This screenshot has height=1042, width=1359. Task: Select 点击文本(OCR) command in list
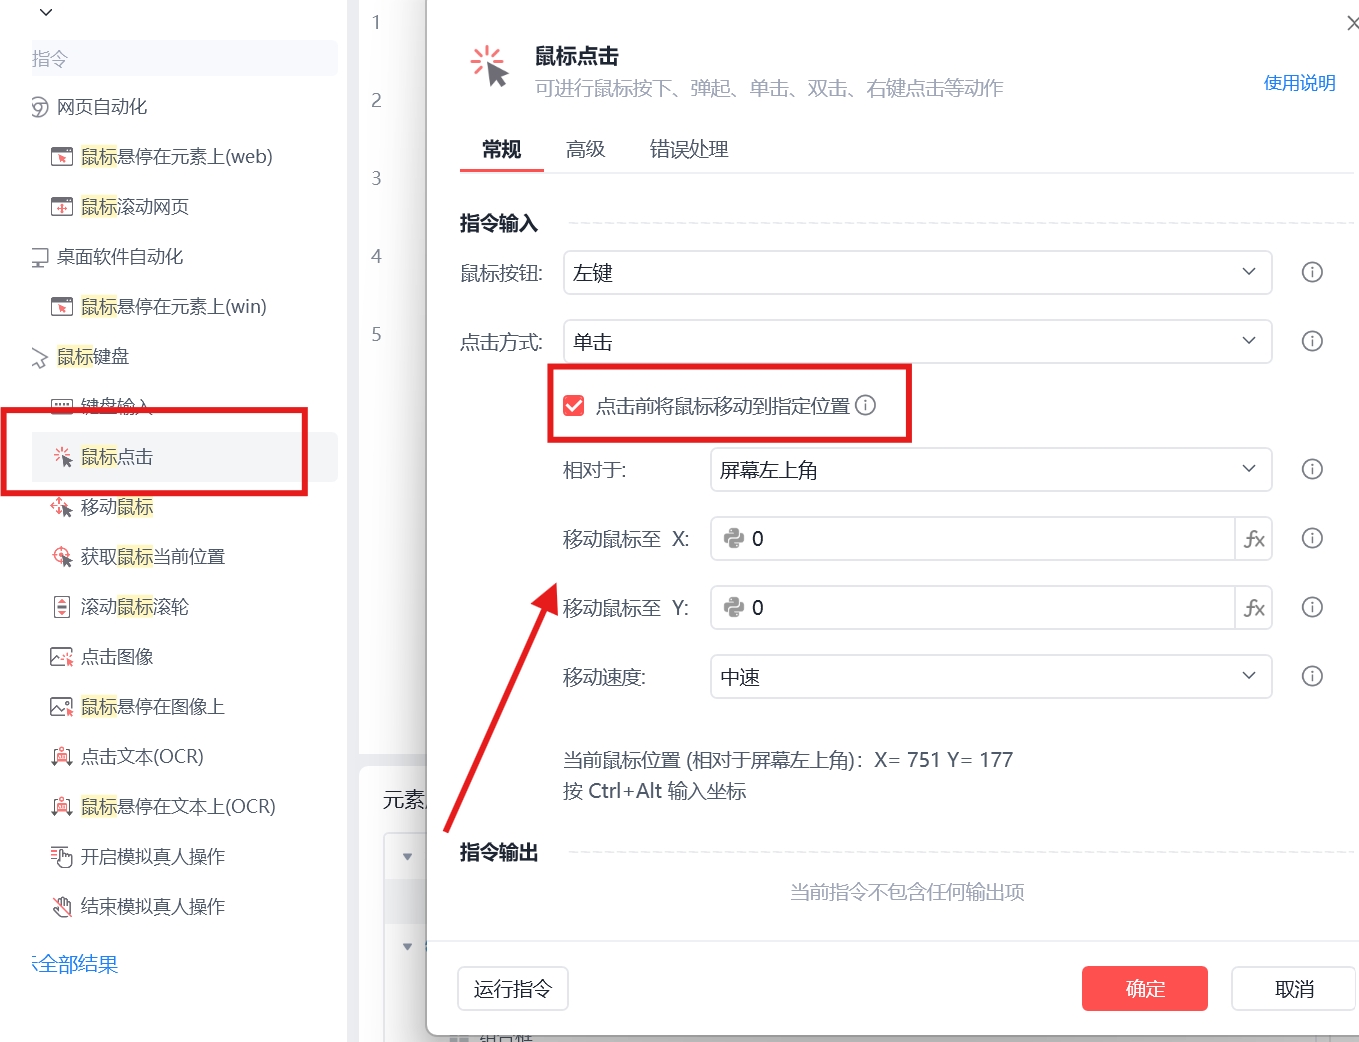tap(141, 757)
